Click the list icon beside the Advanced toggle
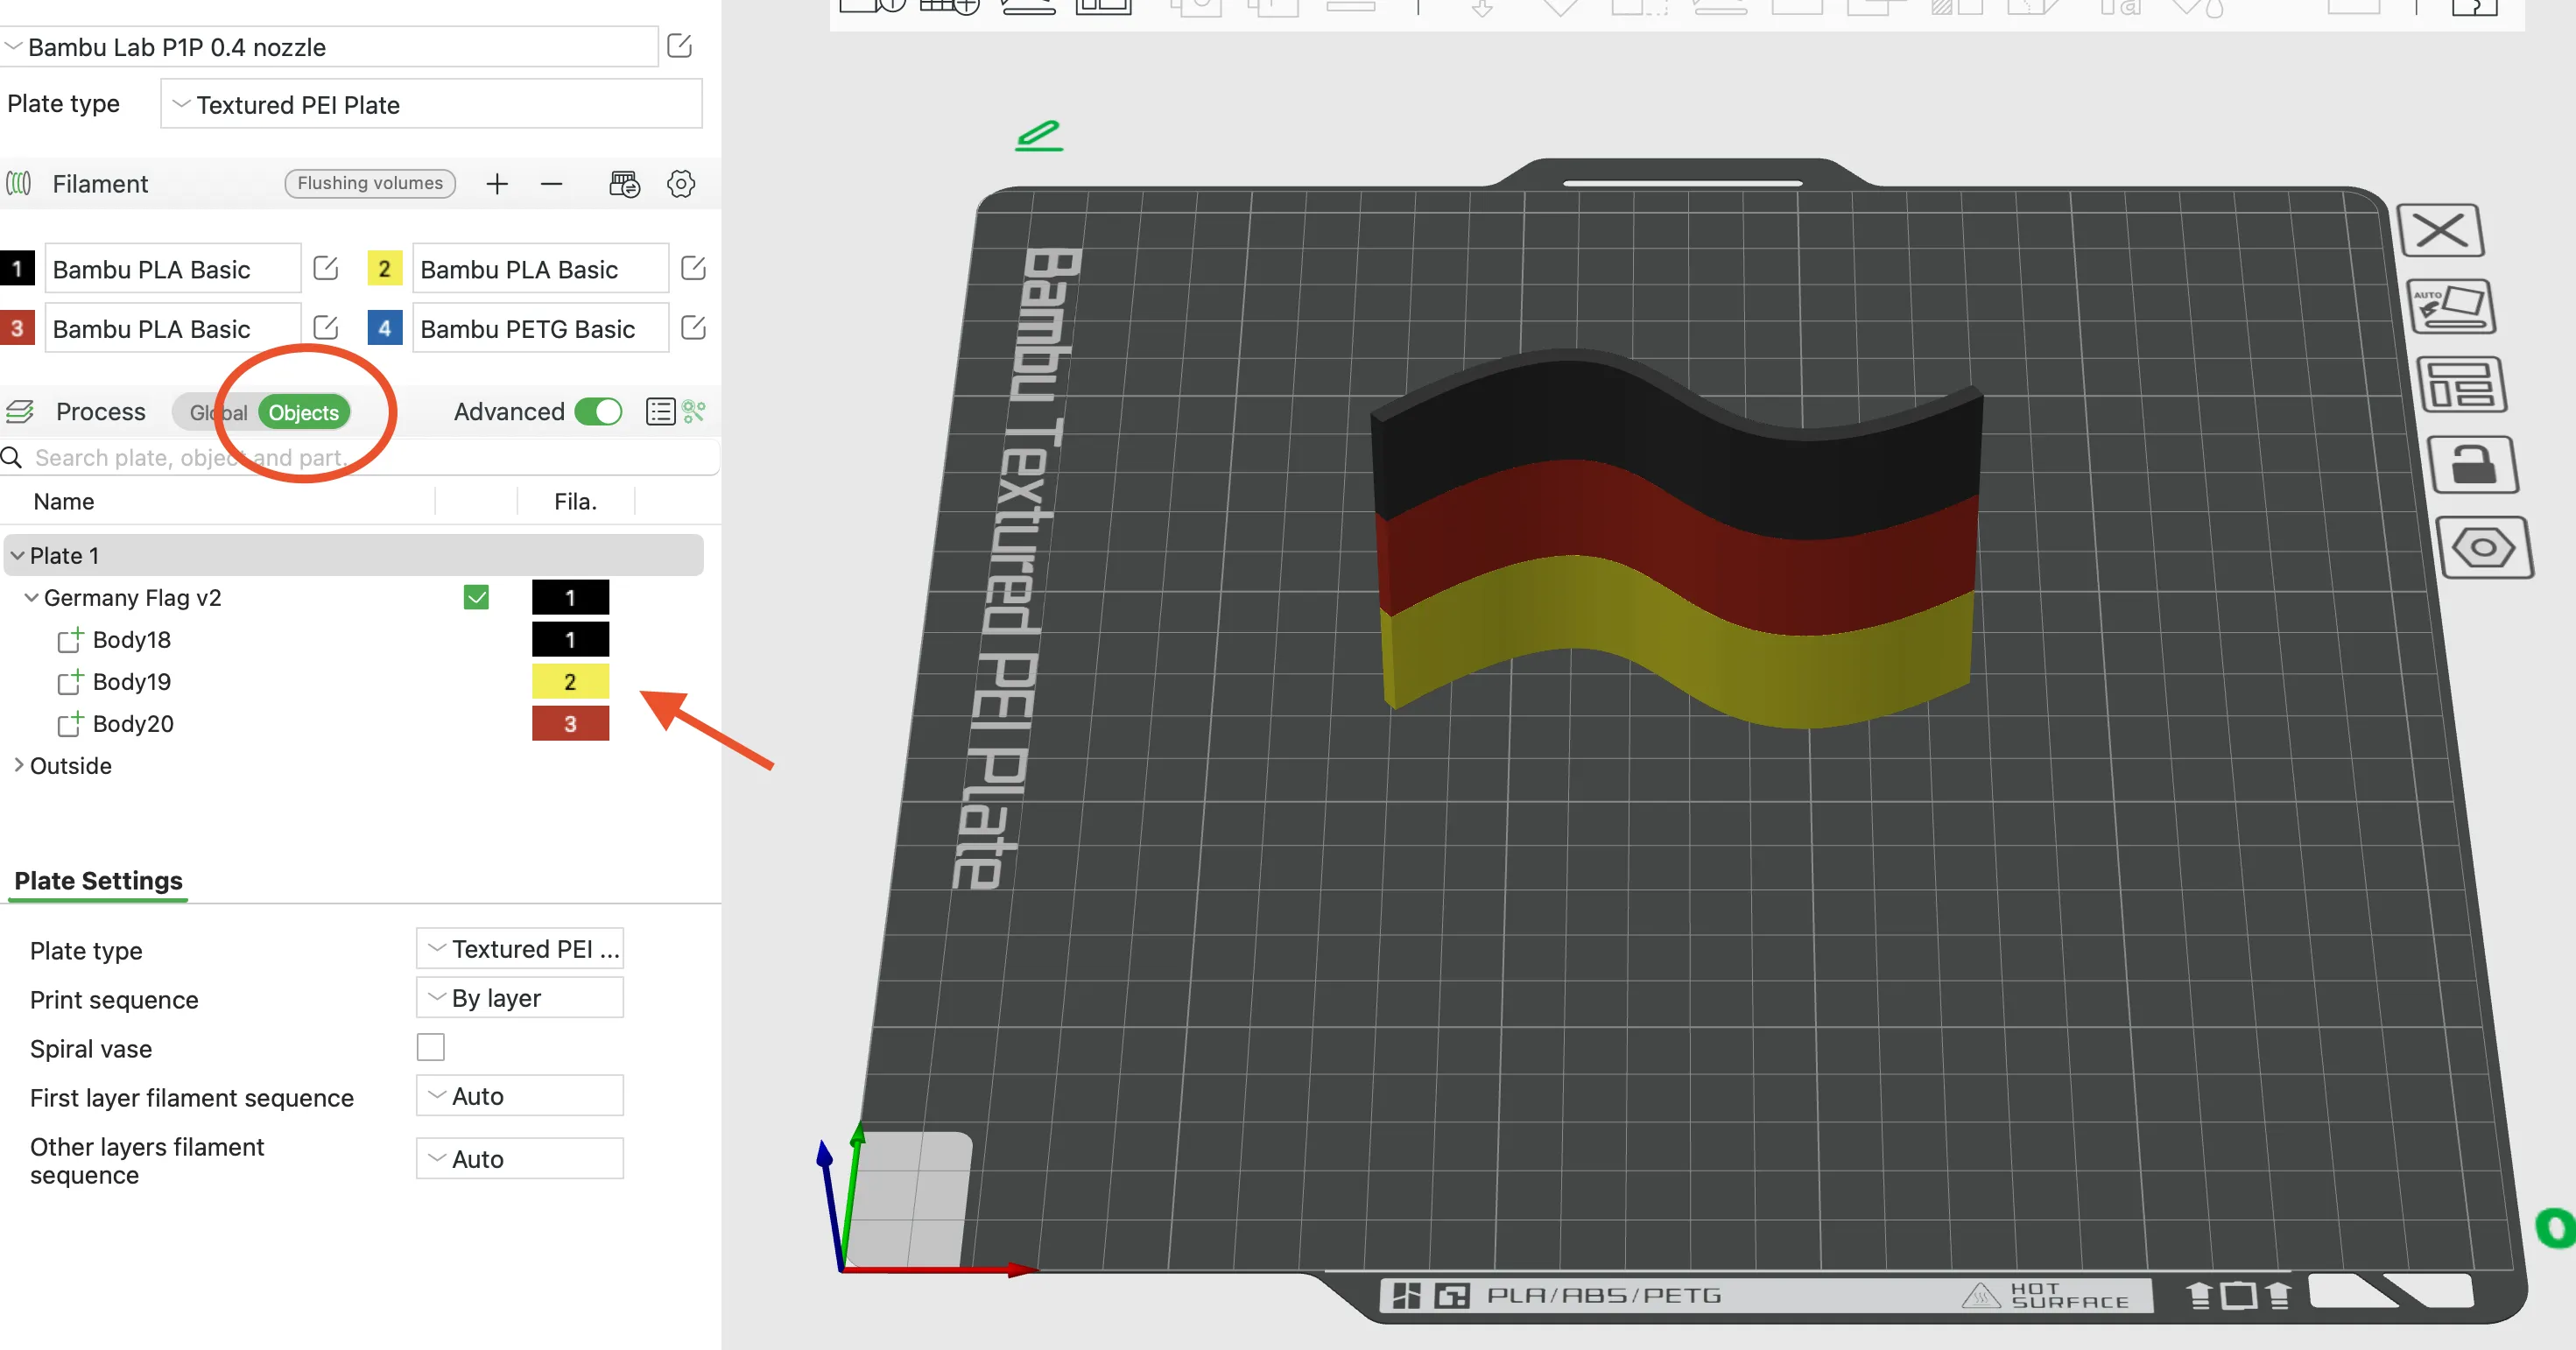Screen dimensions: 2576x1350 pyautogui.click(x=660, y=412)
